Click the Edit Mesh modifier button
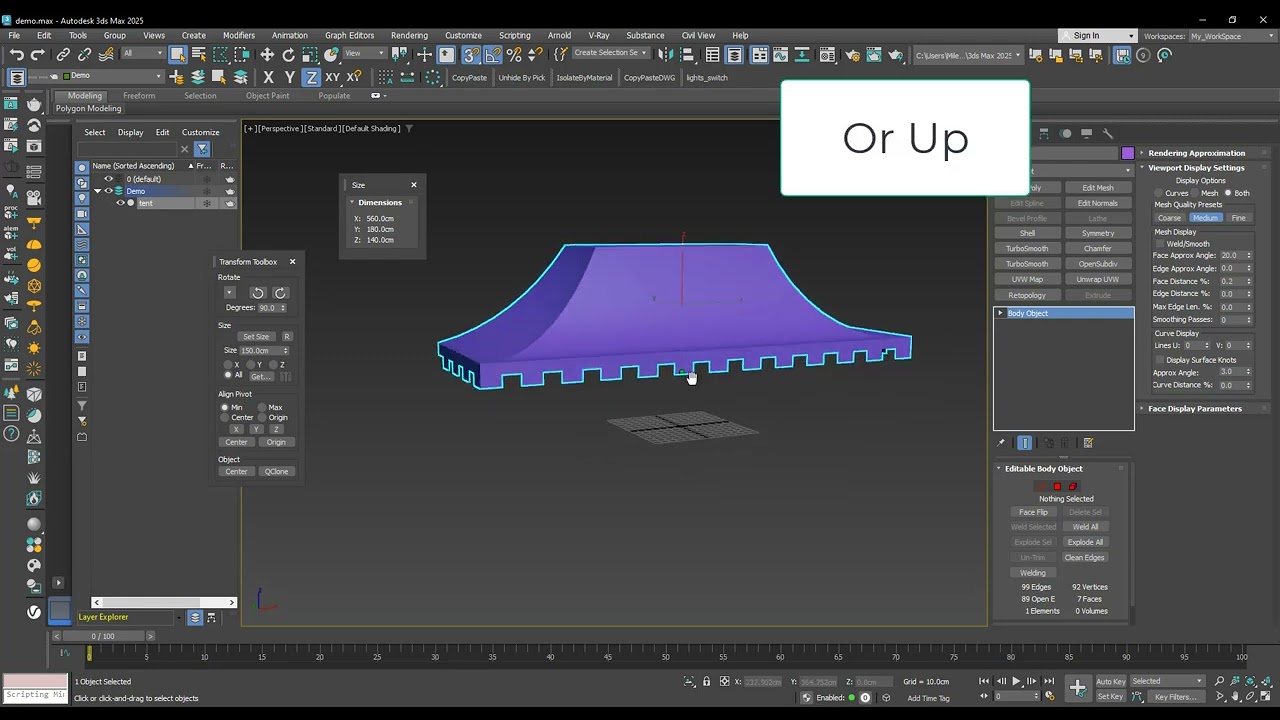The width and height of the screenshot is (1280, 720). (1097, 188)
